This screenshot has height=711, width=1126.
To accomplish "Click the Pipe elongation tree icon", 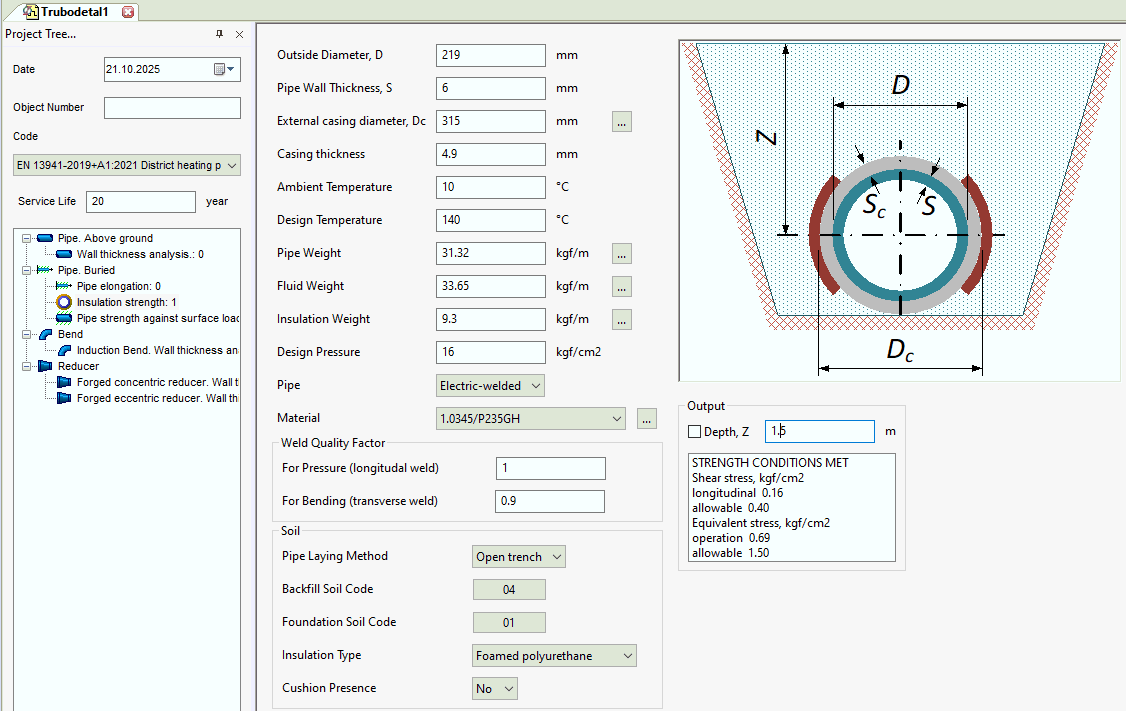I will click(x=64, y=286).
